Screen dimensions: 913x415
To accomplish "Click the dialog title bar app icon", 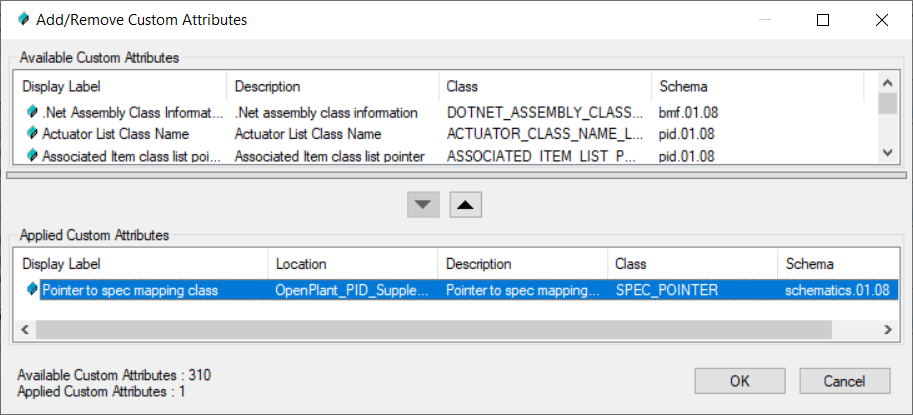I will (x=23, y=20).
